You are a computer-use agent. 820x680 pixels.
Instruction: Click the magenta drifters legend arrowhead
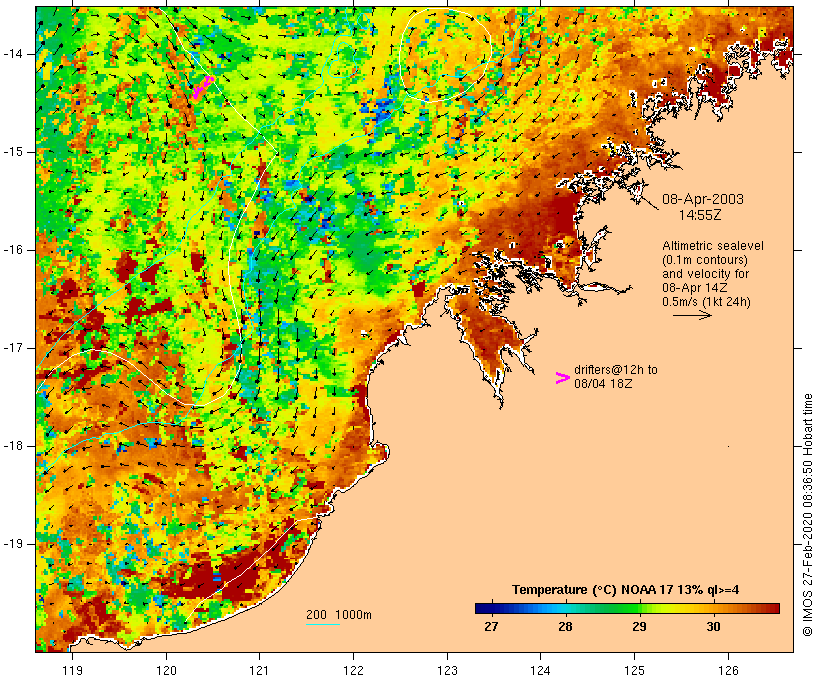562,378
